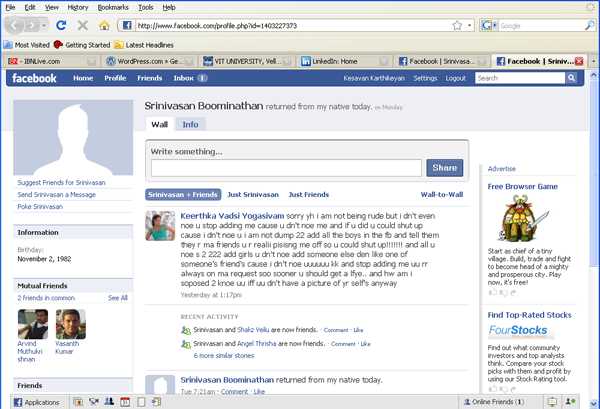The height and width of the screenshot is (409, 600).
Task: Select the Just Srinivasan wall filter
Action: tap(253, 194)
